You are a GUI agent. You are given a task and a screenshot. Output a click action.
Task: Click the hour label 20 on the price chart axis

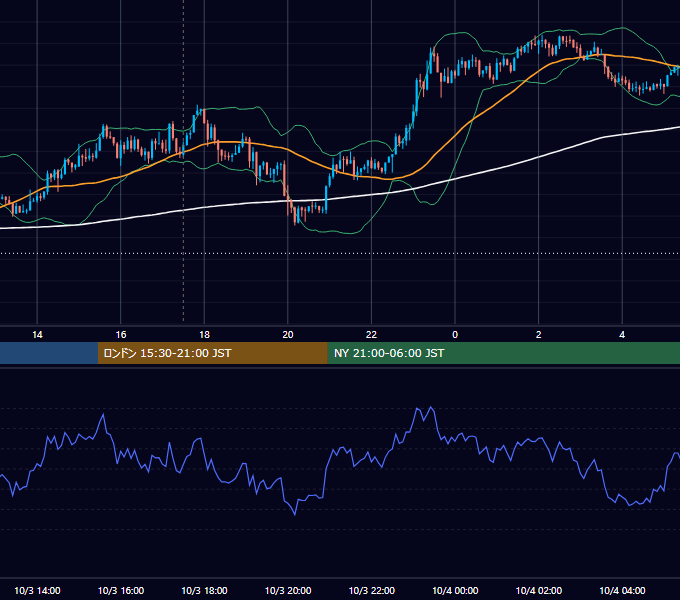pyautogui.click(x=288, y=335)
